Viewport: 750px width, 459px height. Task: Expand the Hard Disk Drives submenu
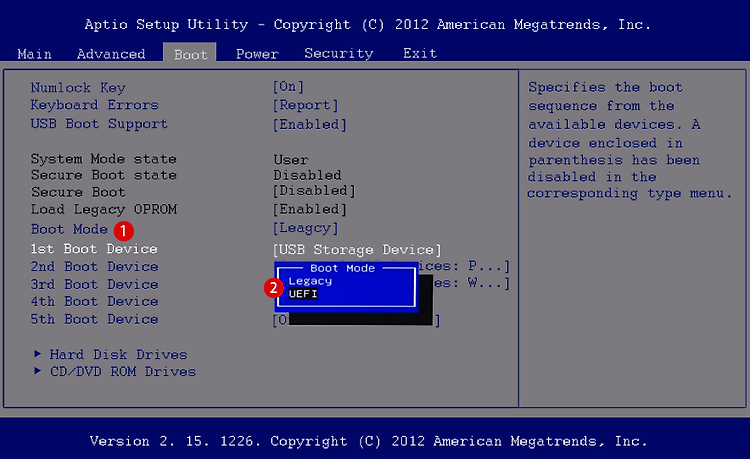pos(111,354)
